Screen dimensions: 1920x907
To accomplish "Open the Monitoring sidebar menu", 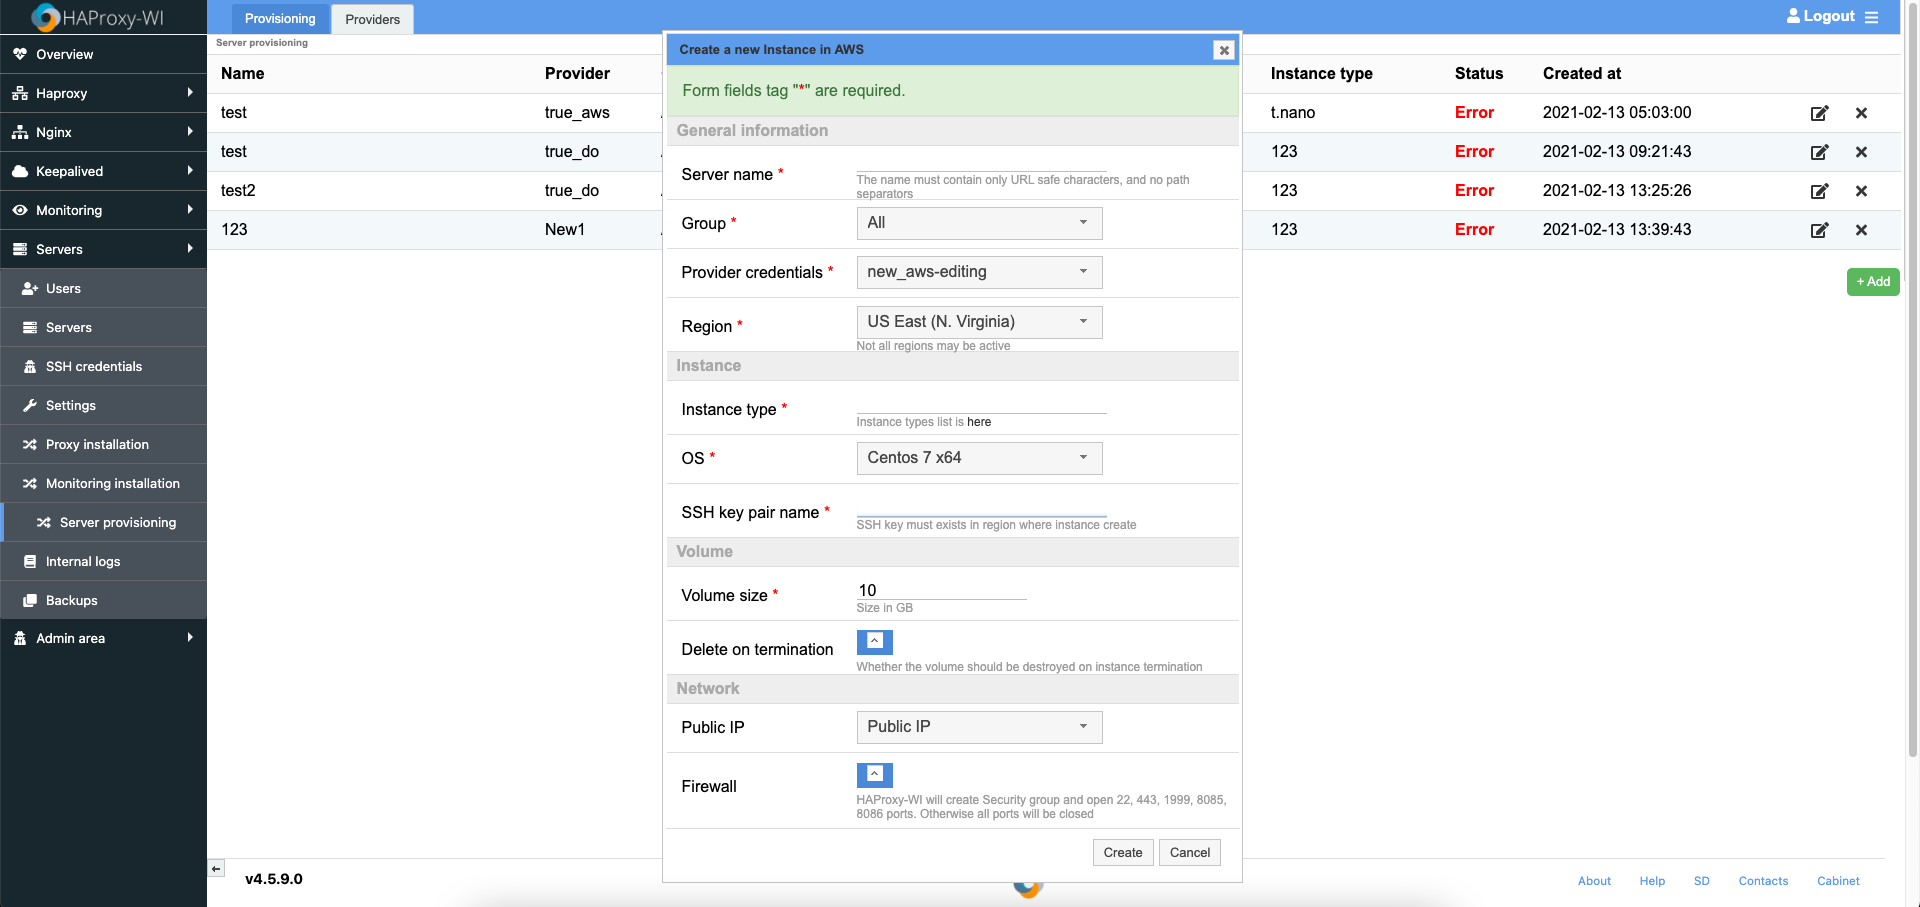I will (x=103, y=210).
